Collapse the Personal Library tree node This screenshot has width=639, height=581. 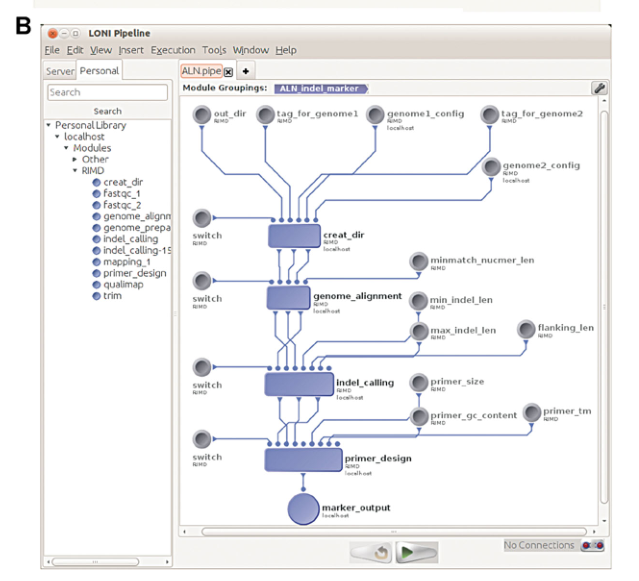pyautogui.click(x=48, y=125)
